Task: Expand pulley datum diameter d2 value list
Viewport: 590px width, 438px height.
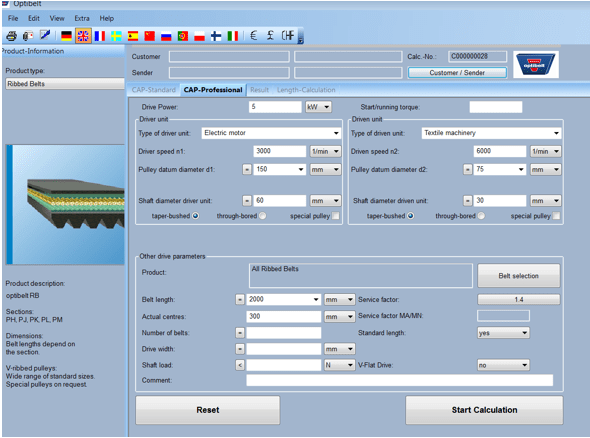Action: click(521, 169)
